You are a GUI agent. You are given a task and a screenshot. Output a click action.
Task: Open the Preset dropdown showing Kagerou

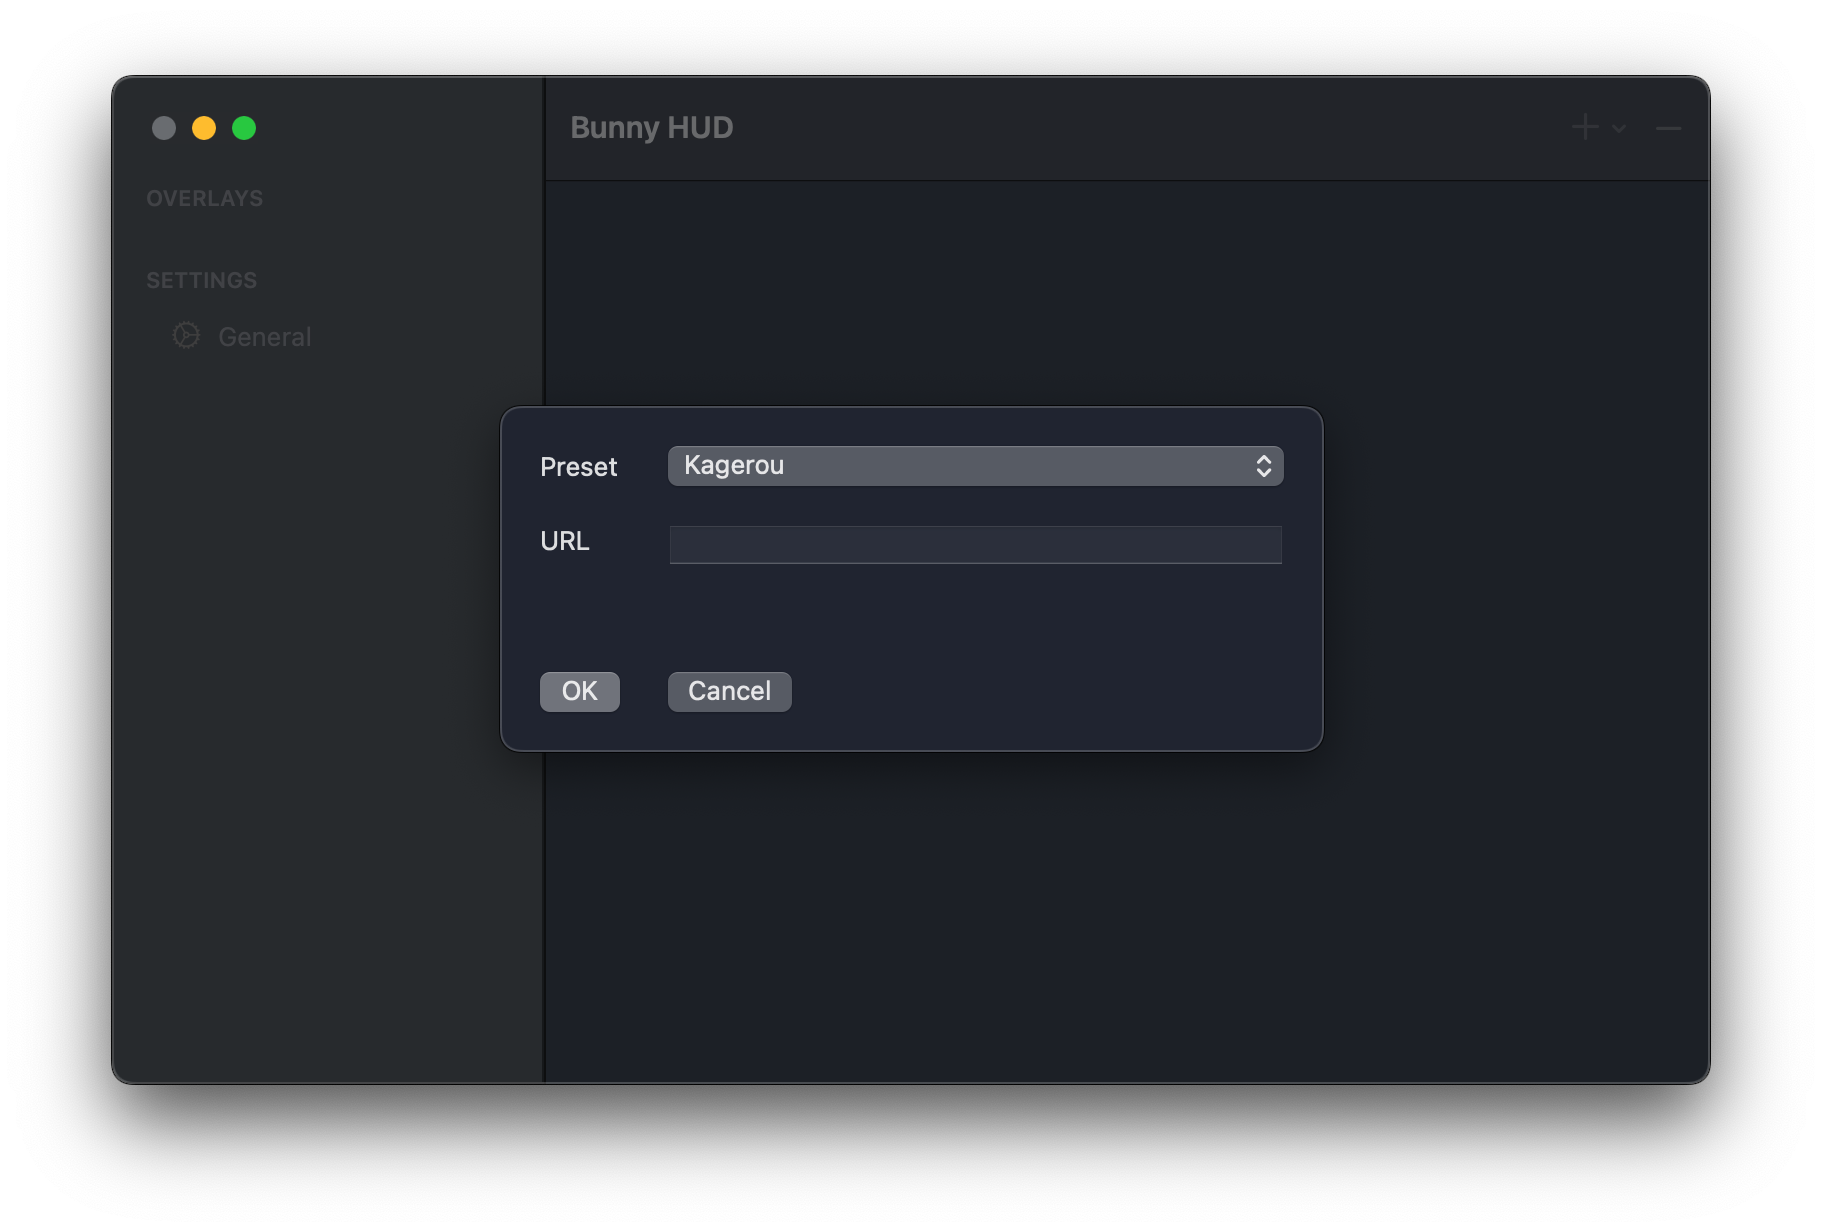click(974, 466)
